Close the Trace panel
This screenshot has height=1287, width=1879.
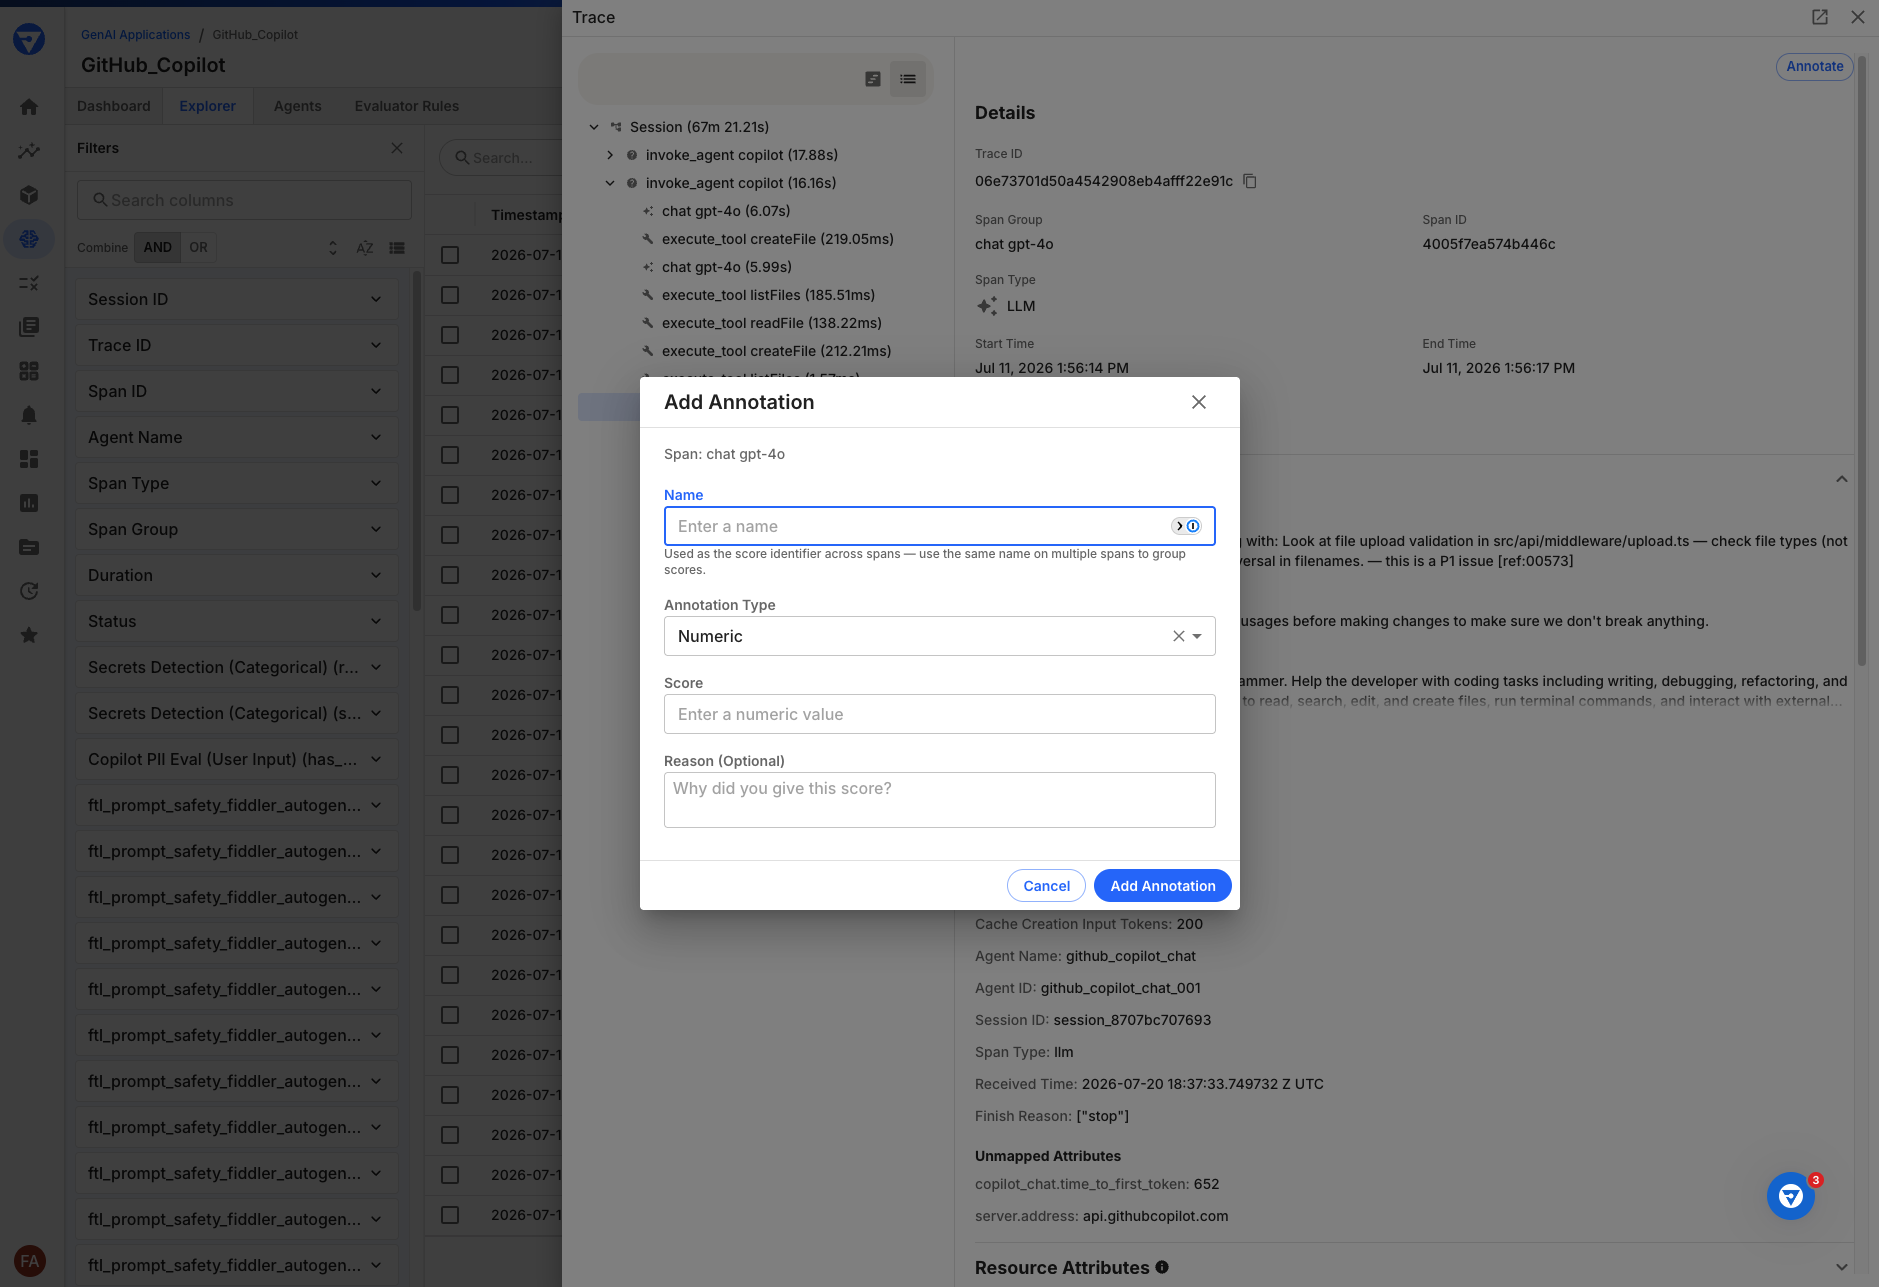tap(1858, 17)
